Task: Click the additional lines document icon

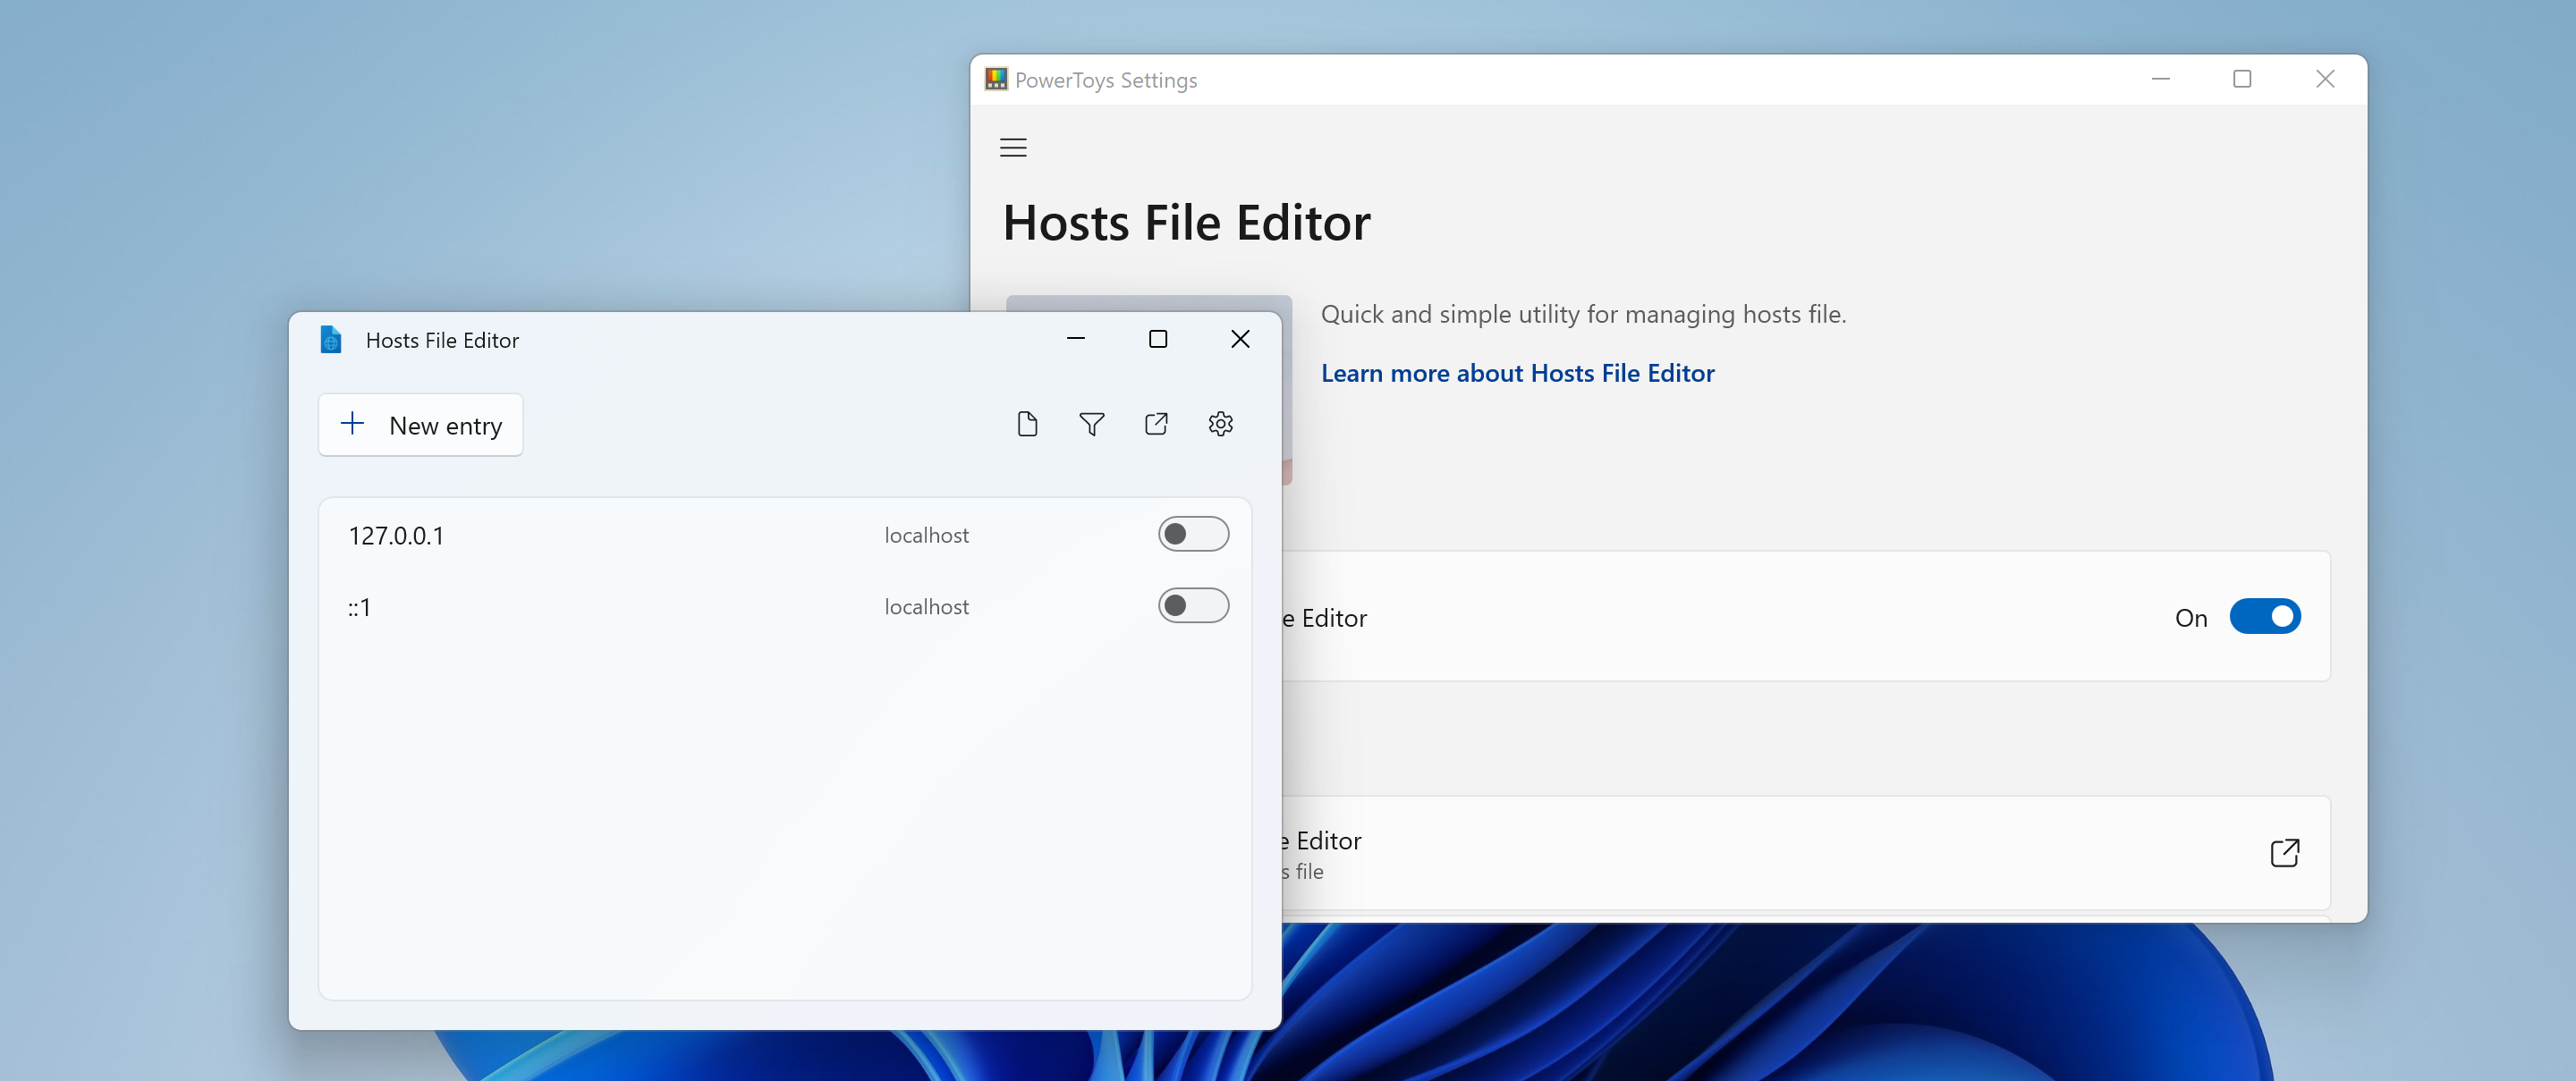Action: pos(1027,424)
